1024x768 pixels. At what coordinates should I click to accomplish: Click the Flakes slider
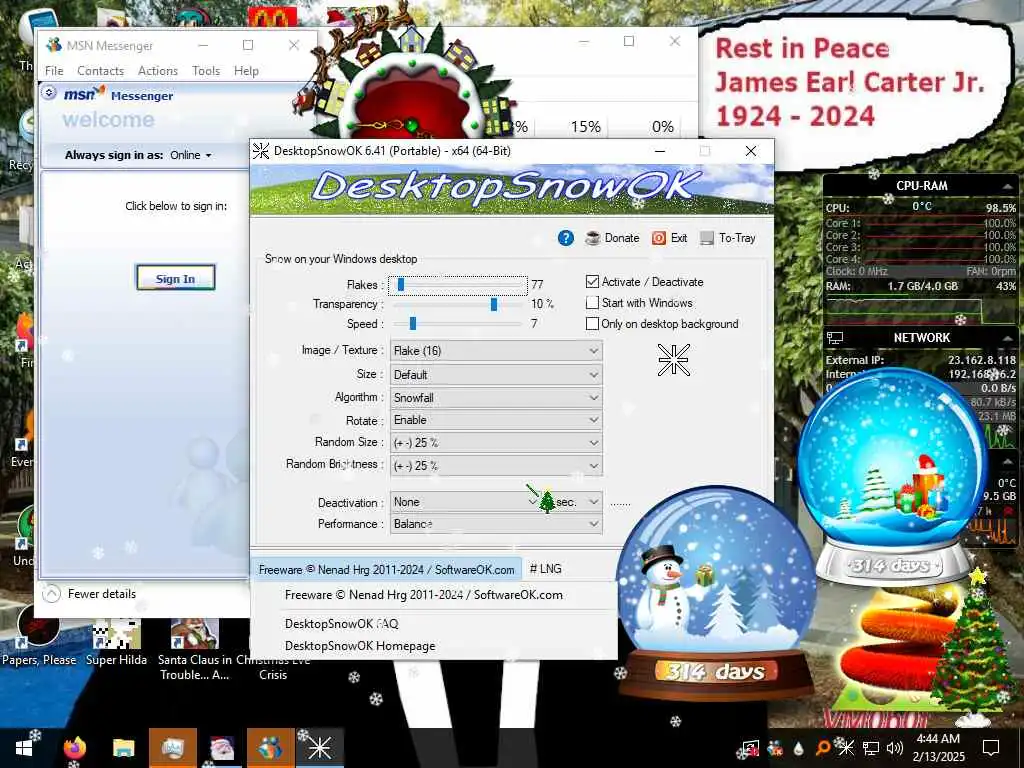click(458, 285)
